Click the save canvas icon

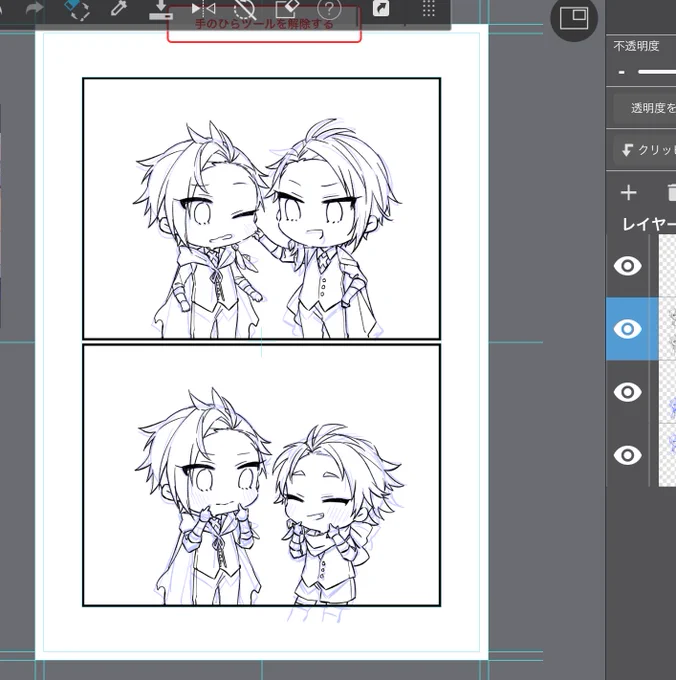point(161,9)
